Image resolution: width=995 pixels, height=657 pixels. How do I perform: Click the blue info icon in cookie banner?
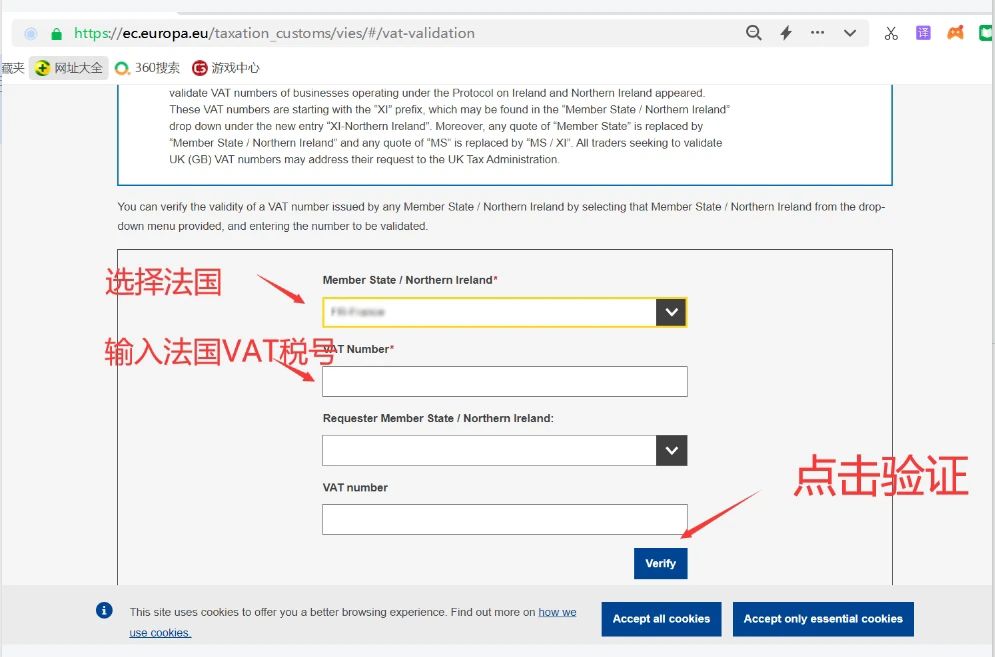(105, 611)
